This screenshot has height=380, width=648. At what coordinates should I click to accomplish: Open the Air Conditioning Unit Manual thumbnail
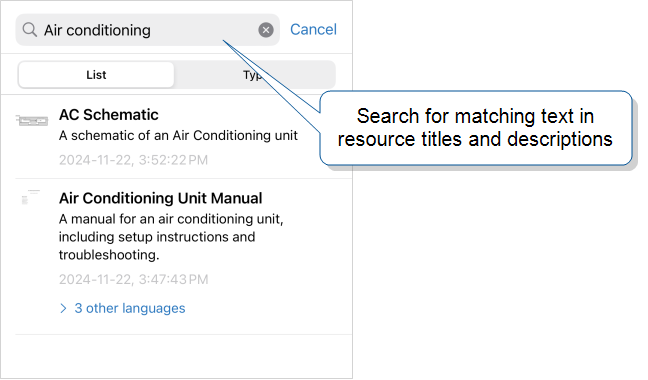pos(31,197)
